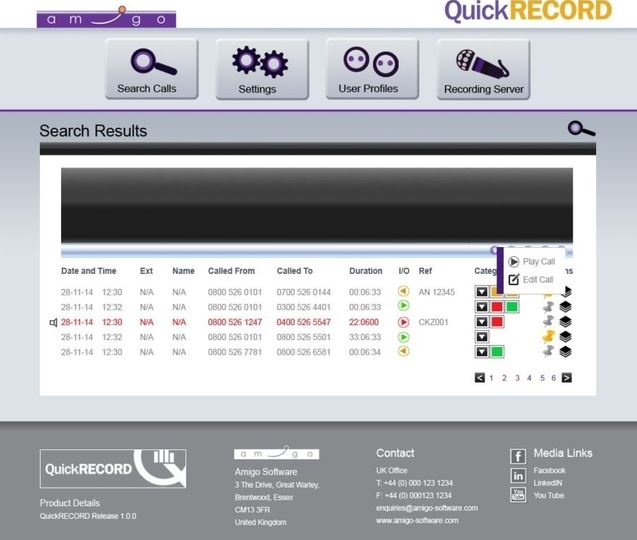
Task: Jump to results page 2
Action: coord(504,378)
